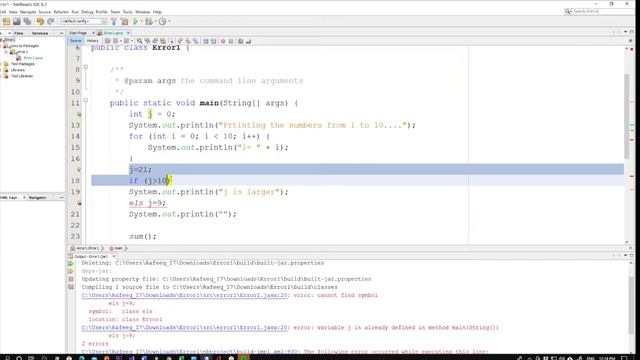Viewport: 640px width, 360px height.
Task: Open the Navigate menu
Action: point(28,12)
